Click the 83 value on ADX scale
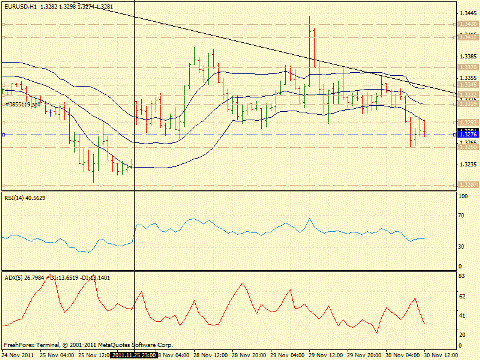Image resolution: width=480 pixels, height=360 pixels. tap(462, 276)
